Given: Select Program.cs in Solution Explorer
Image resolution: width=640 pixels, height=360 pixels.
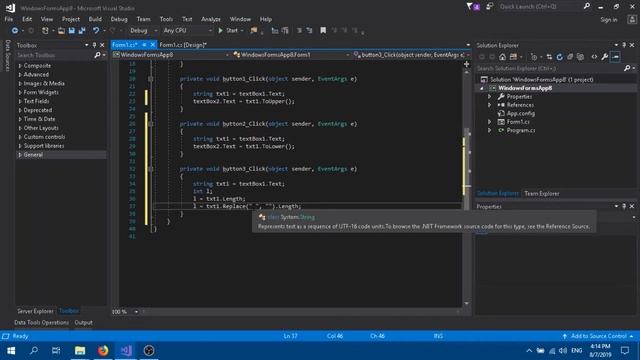Looking at the screenshot, I should click(x=521, y=131).
